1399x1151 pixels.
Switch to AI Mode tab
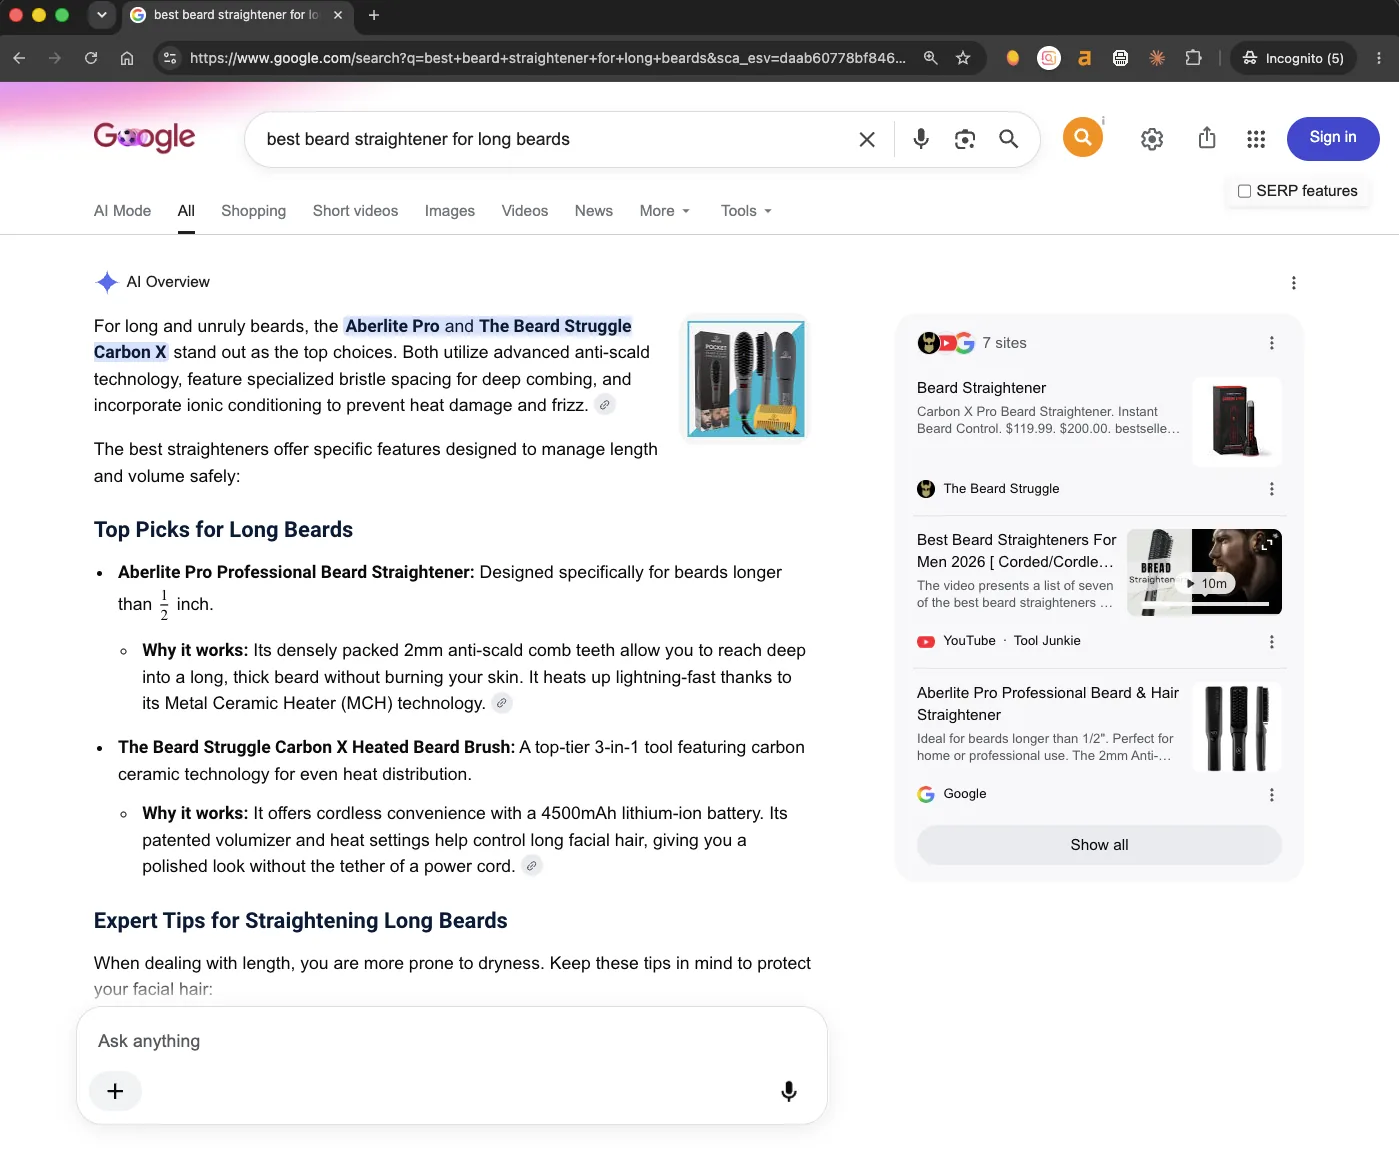pyautogui.click(x=122, y=211)
